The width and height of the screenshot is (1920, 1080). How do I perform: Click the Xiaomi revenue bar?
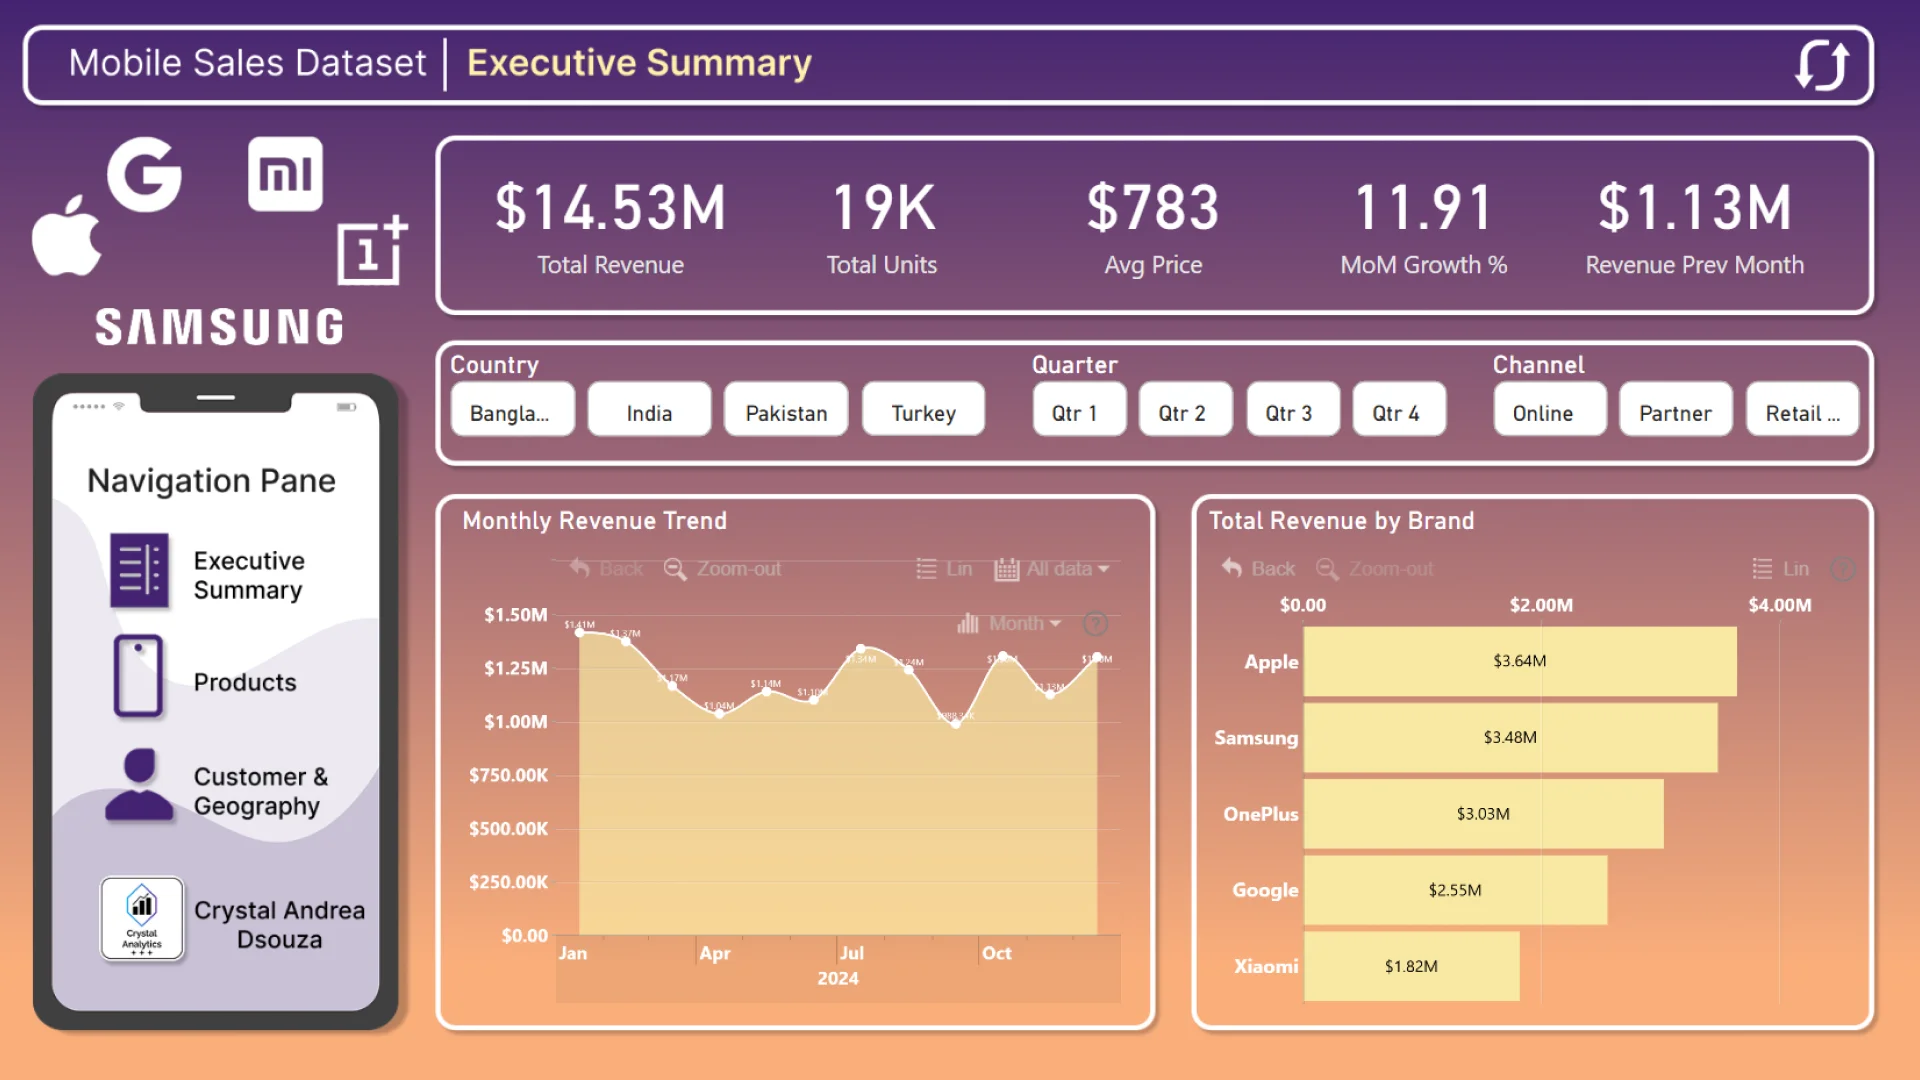[1412, 966]
